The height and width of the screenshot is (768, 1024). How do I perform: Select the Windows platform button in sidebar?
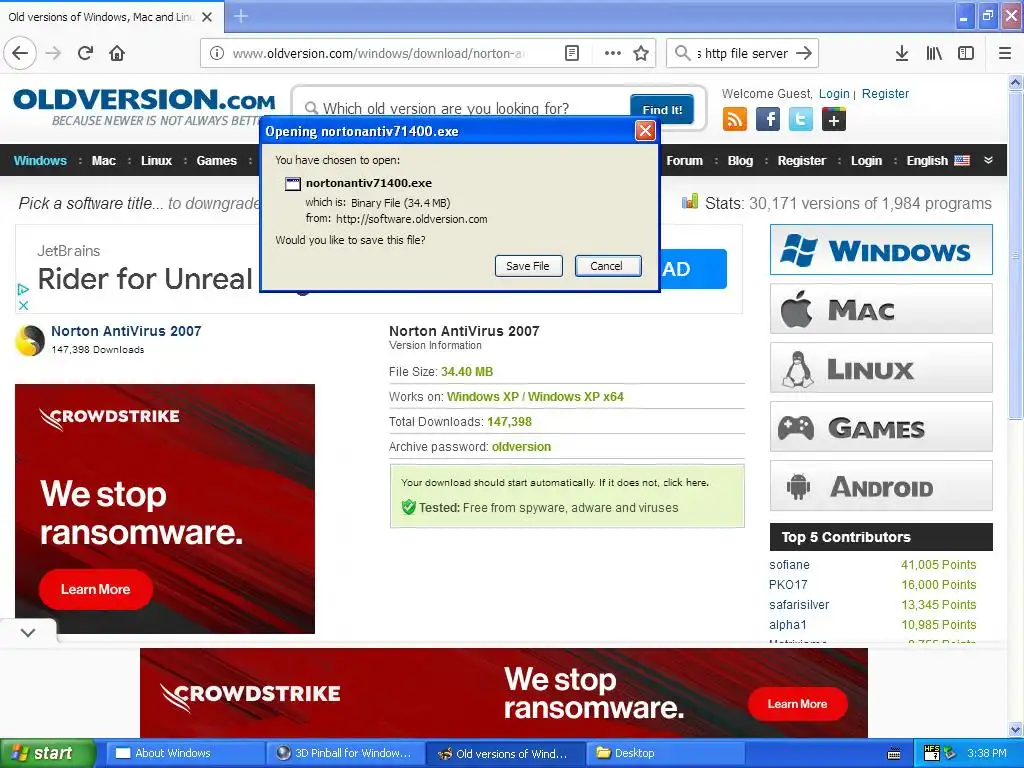coord(881,250)
